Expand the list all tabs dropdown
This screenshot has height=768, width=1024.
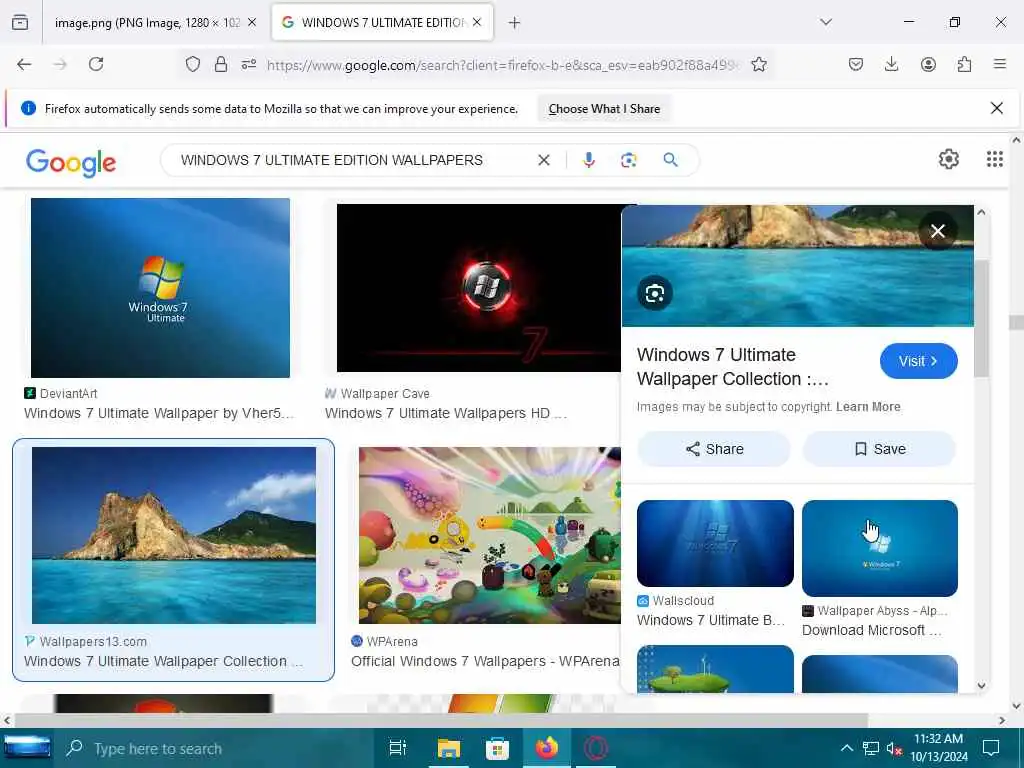(x=826, y=22)
